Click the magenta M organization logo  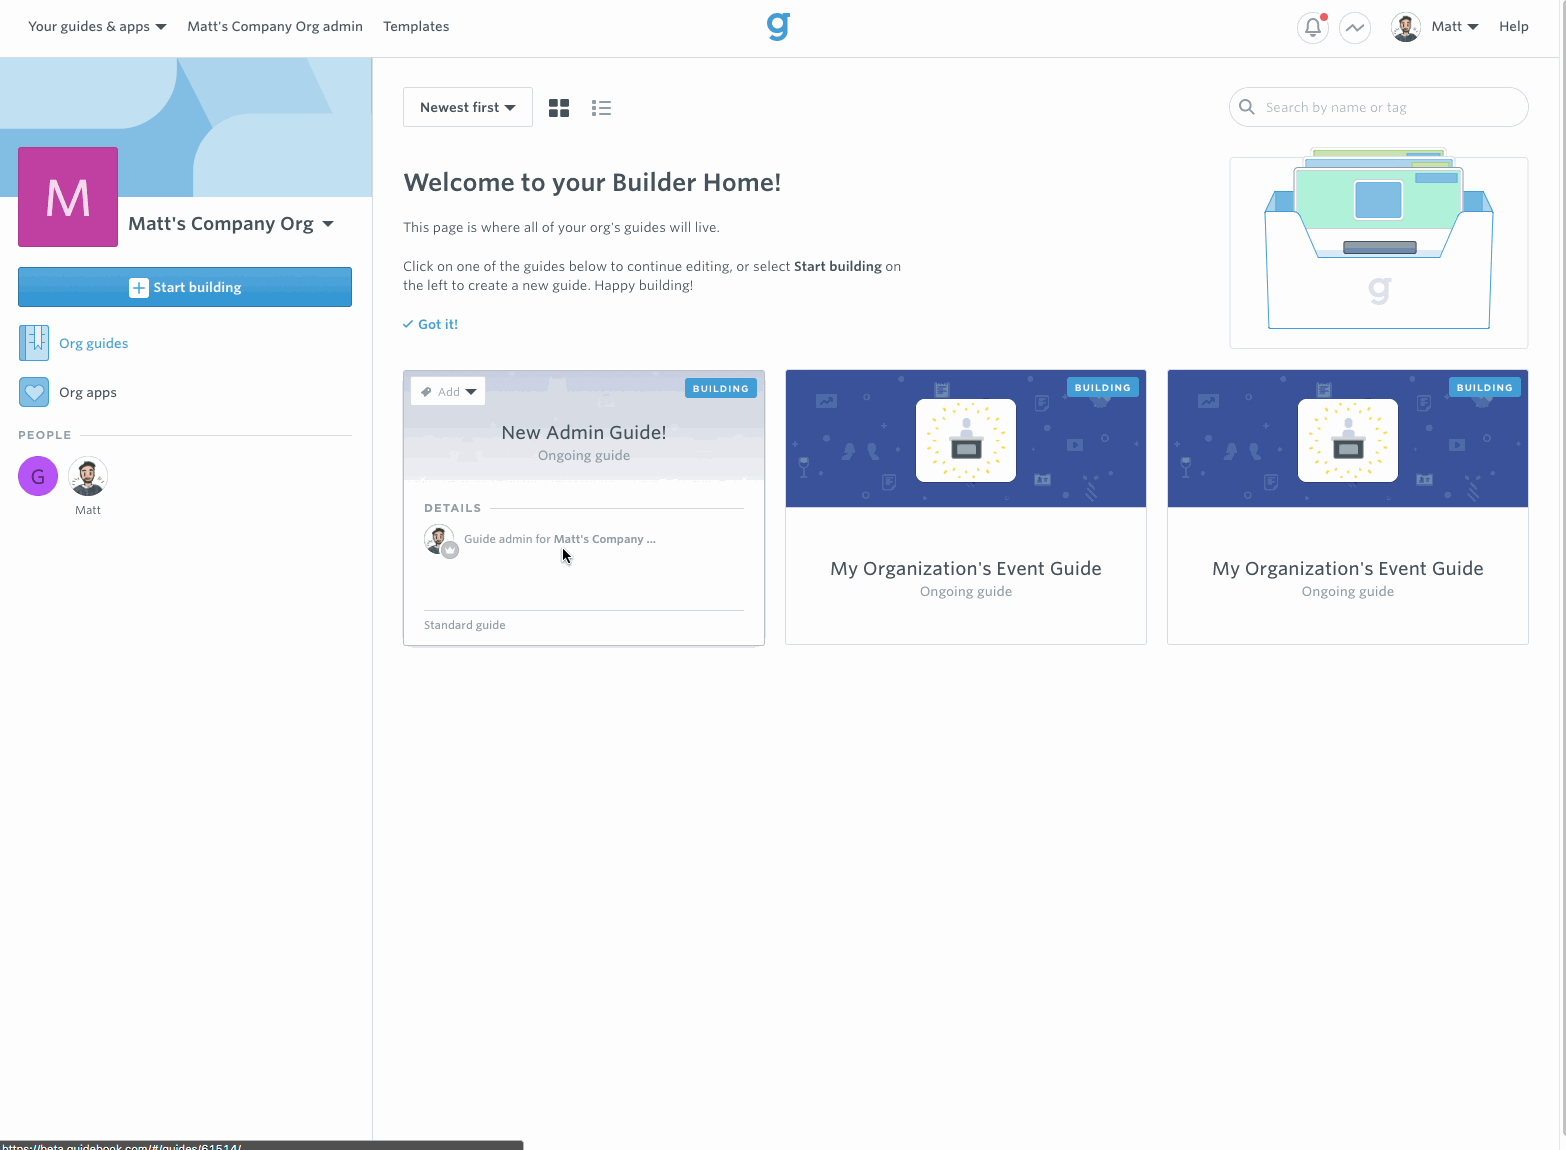(68, 197)
